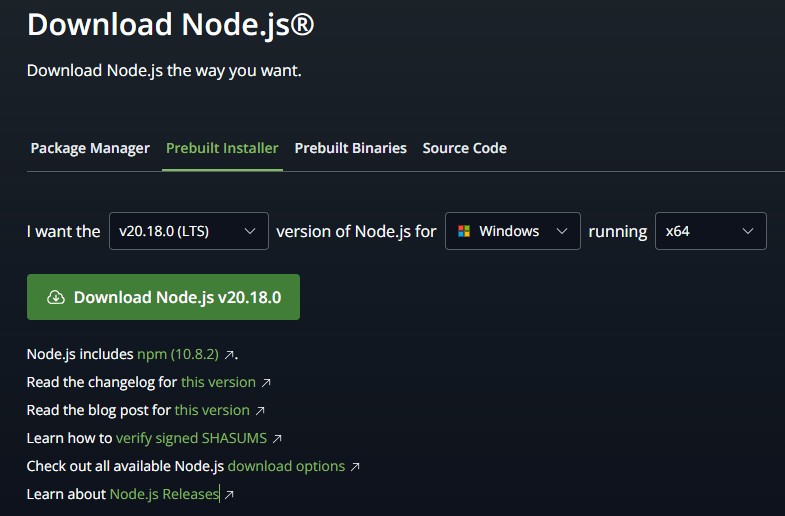Open the Package Manager tab
785x516 pixels.
(x=90, y=148)
